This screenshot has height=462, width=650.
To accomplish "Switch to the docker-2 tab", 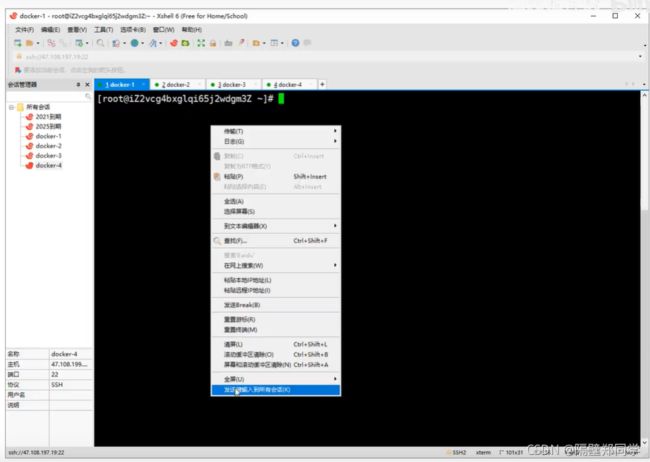I will 178,85.
